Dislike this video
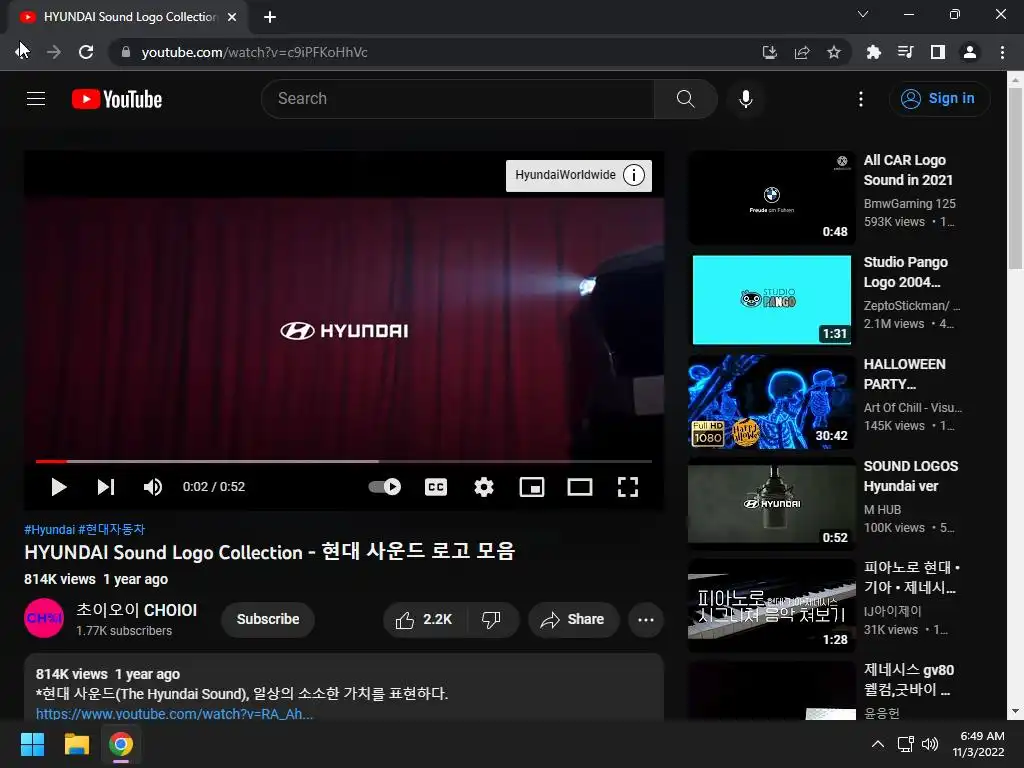The image size is (1024, 768). pyautogui.click(x=491, y=620)
